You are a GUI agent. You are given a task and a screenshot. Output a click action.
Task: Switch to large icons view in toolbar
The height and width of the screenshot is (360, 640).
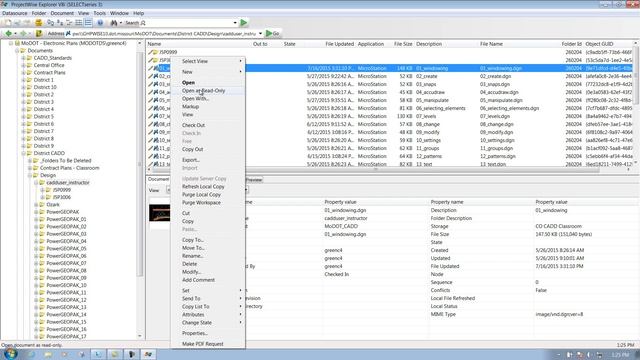tap(51, 23)
